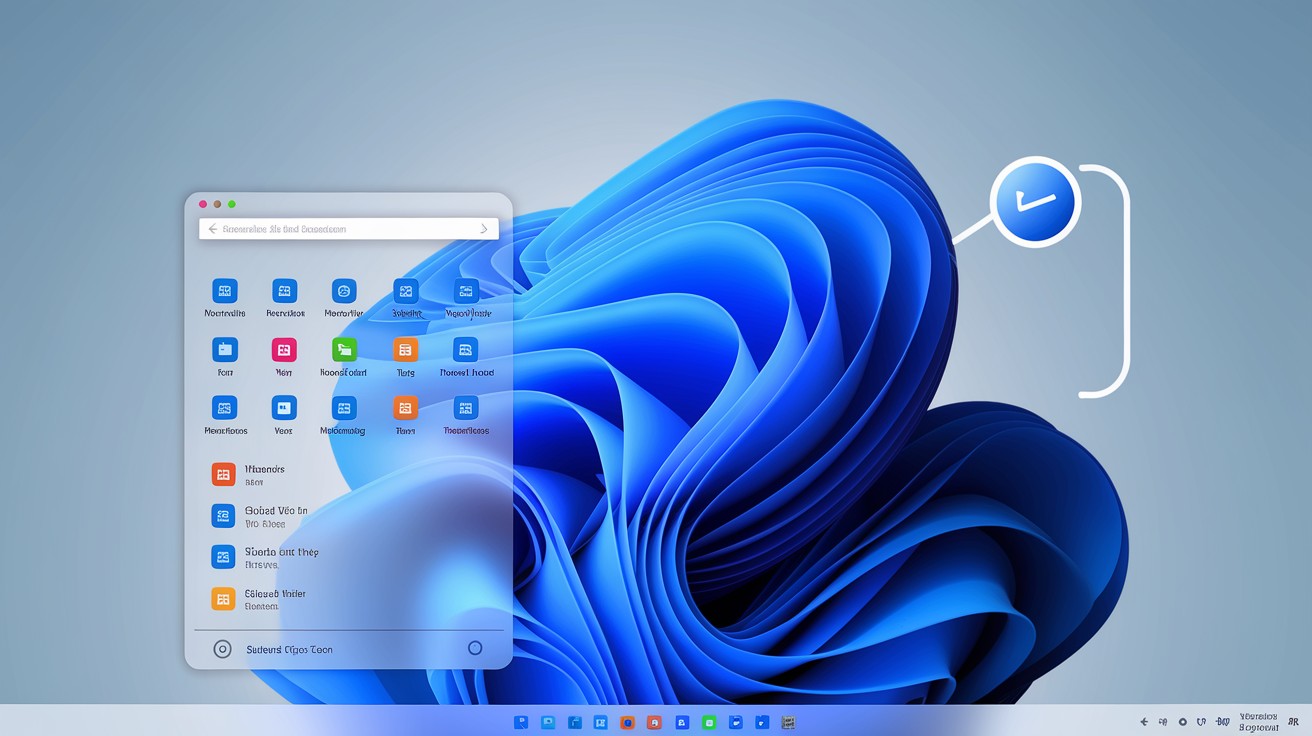This screenshot has width=1312, height=736.
Task: Select the empty circle at the window's bottom-right
Action: click(x=475, y=648)
